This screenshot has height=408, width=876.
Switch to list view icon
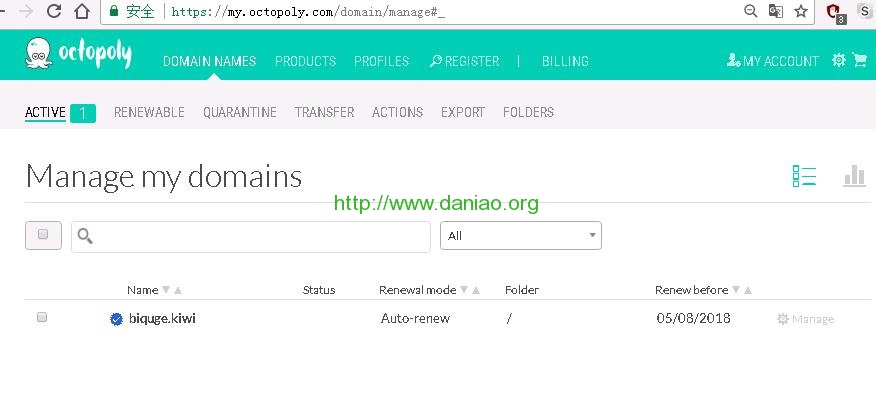click(804, 176)
